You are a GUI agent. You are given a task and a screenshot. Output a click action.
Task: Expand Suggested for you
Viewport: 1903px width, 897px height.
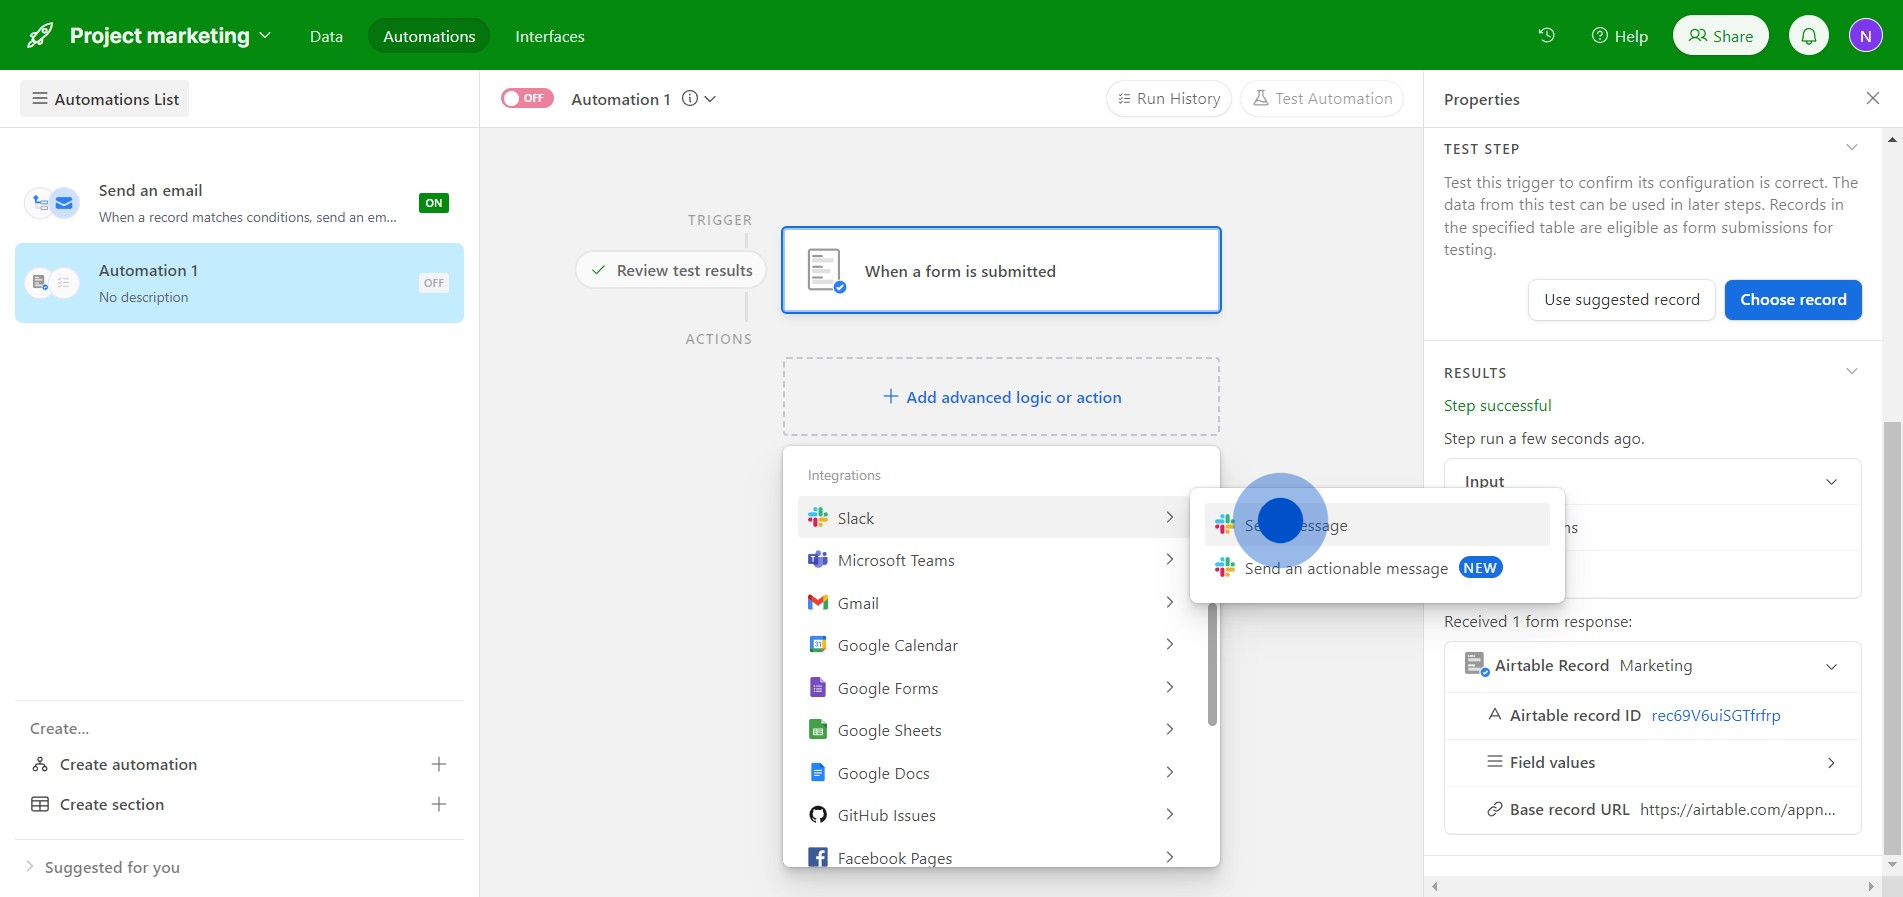[x=102, y=867]
